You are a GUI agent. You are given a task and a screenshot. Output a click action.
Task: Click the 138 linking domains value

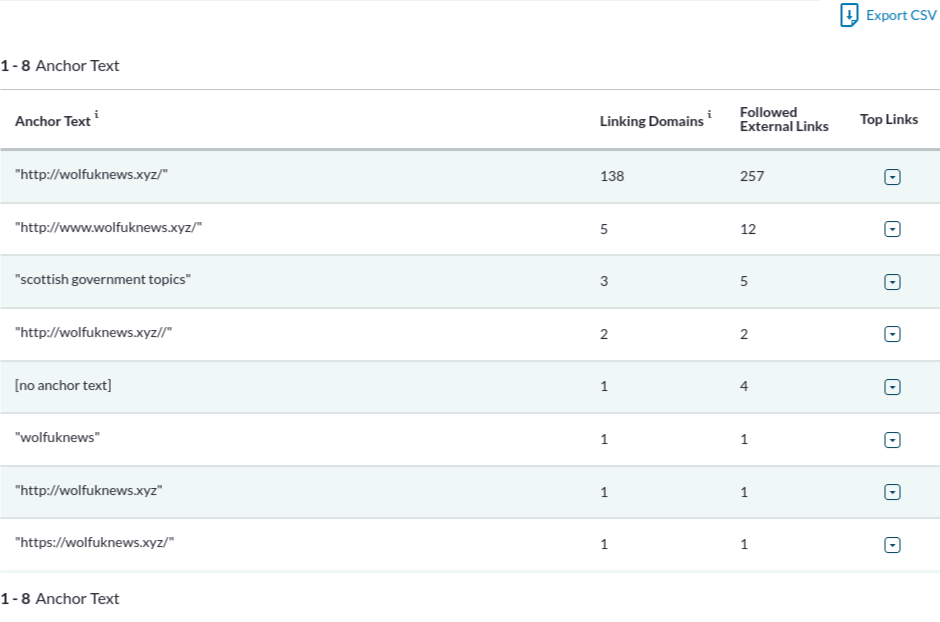(x=611, y=176)
